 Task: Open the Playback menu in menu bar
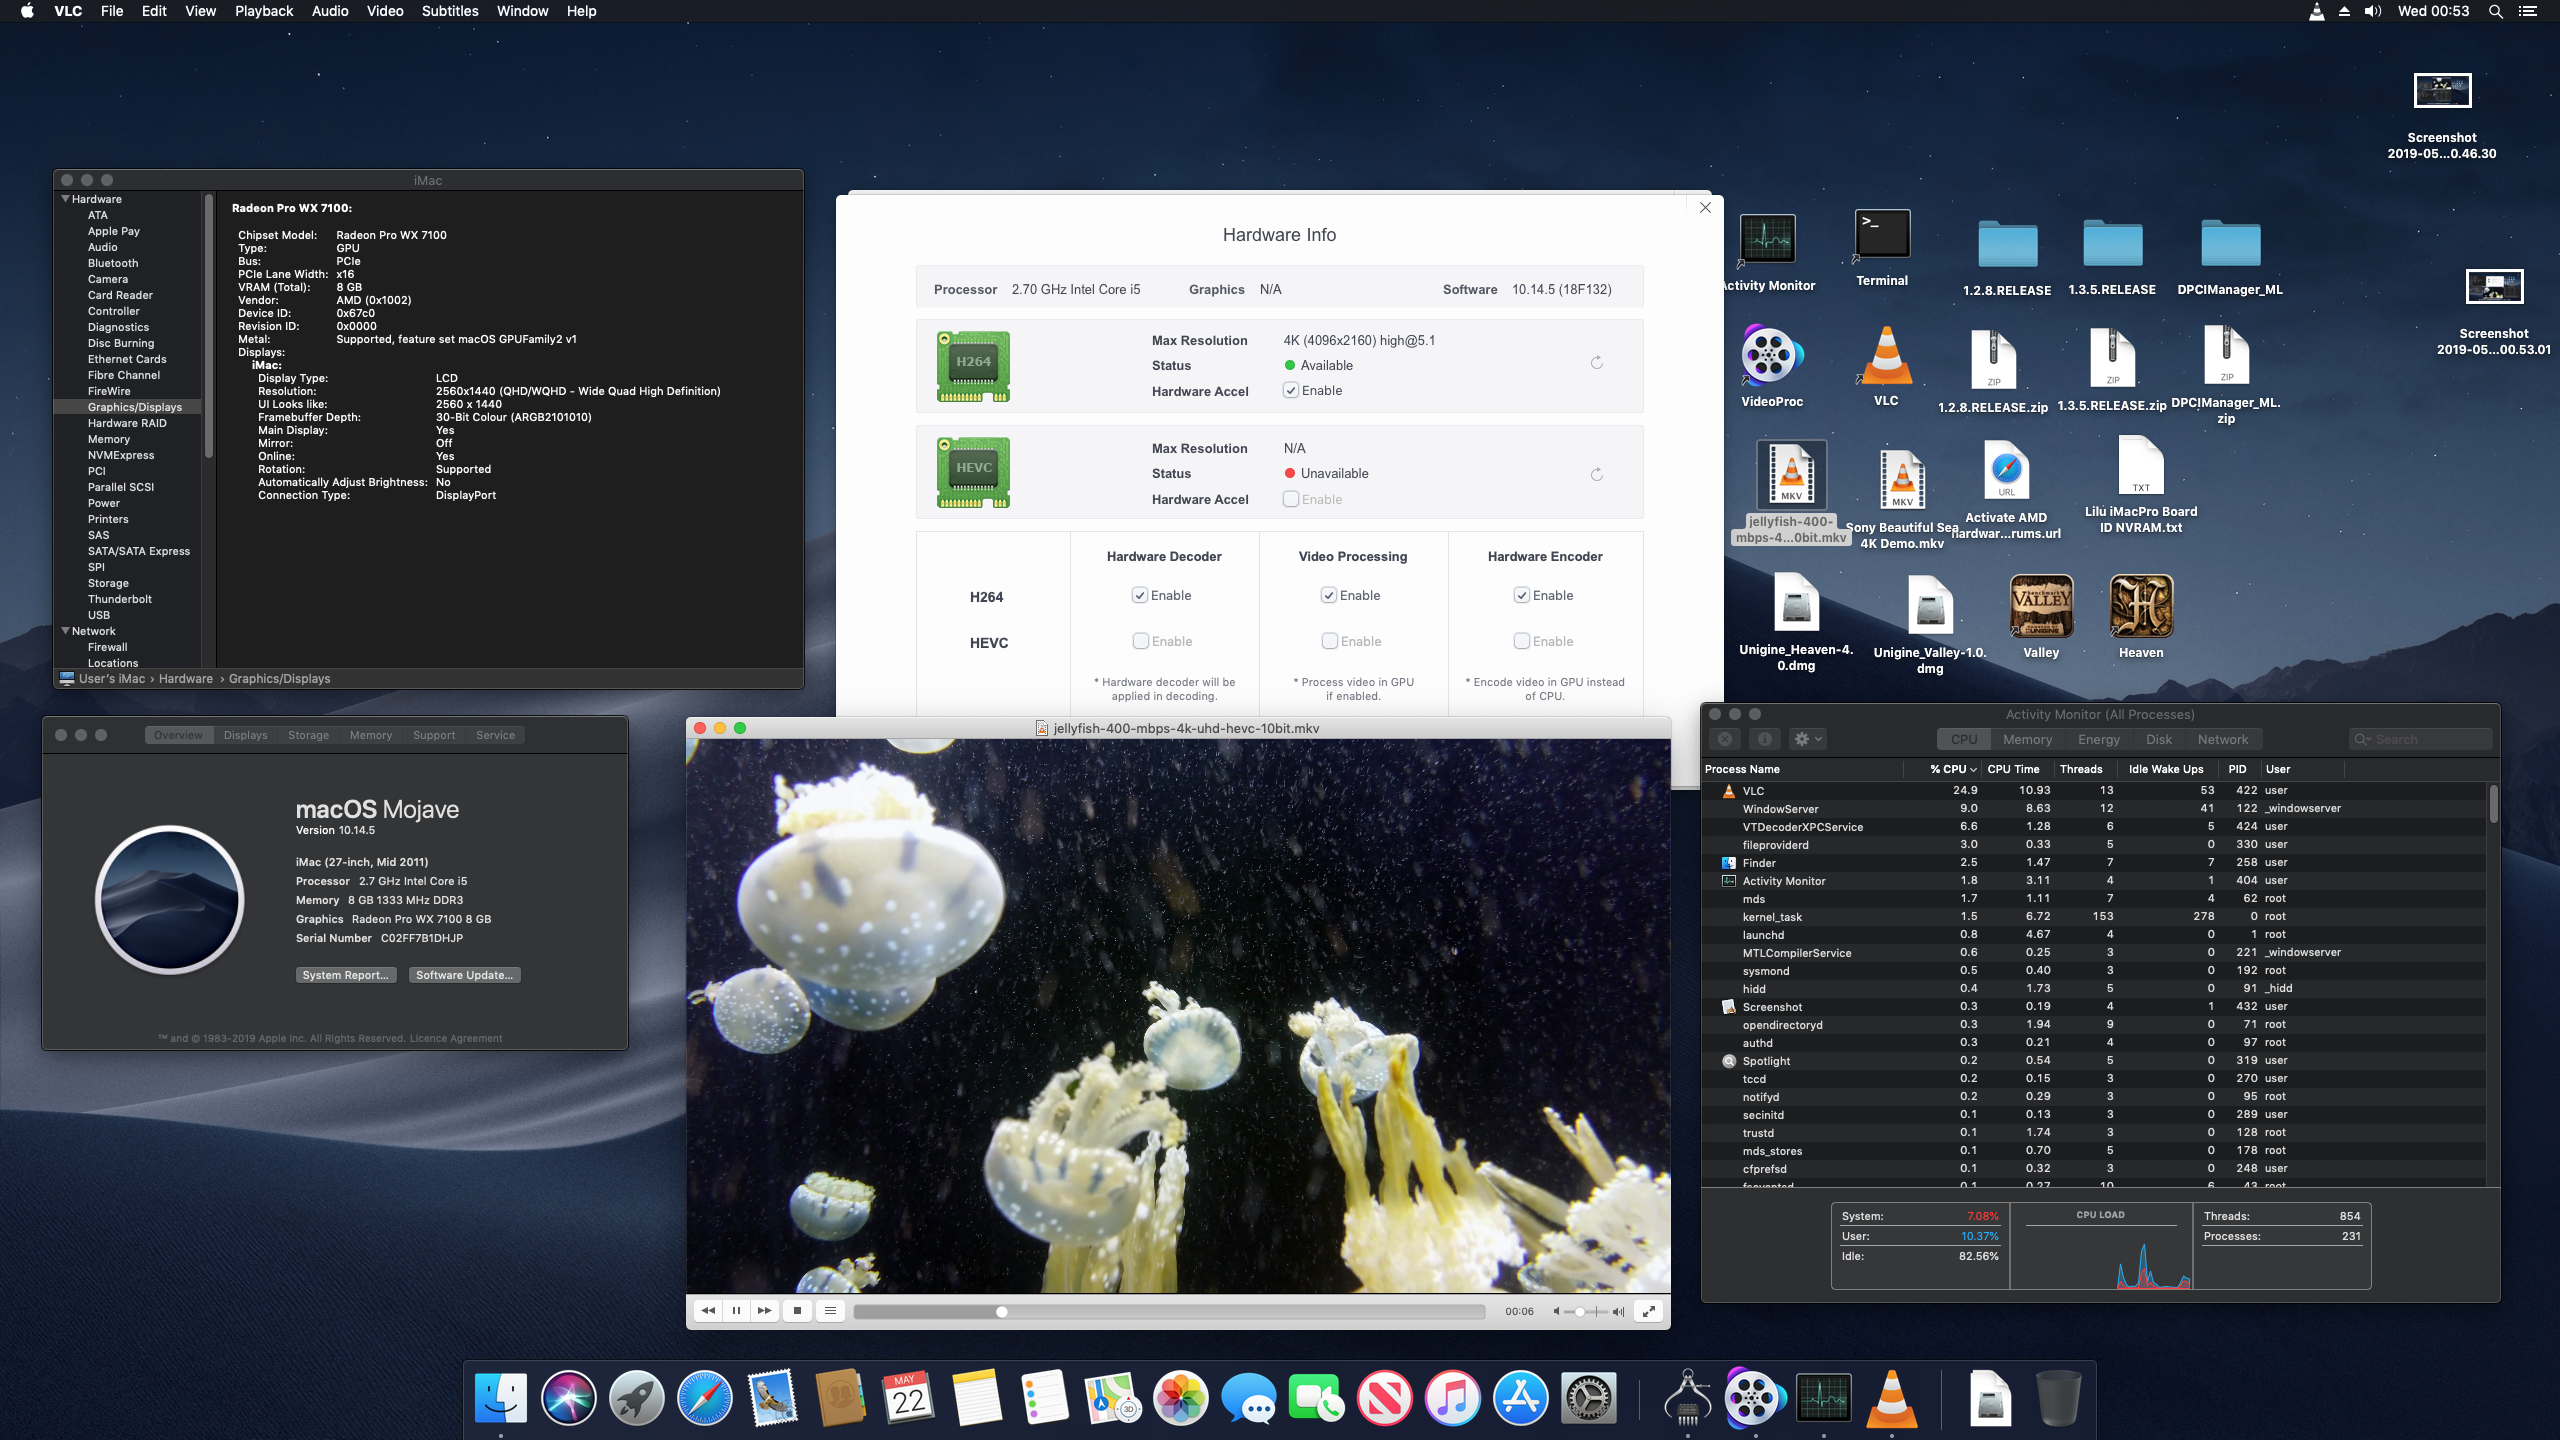click(x=264, y=11)
